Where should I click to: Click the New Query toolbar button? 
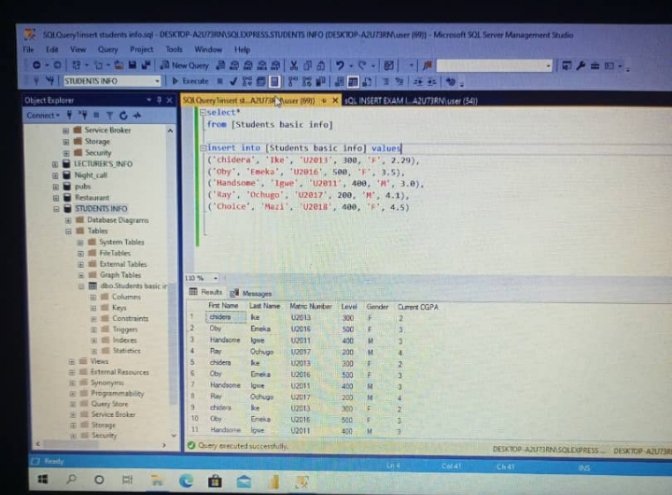pyautogui.click(x=184, y=65)
